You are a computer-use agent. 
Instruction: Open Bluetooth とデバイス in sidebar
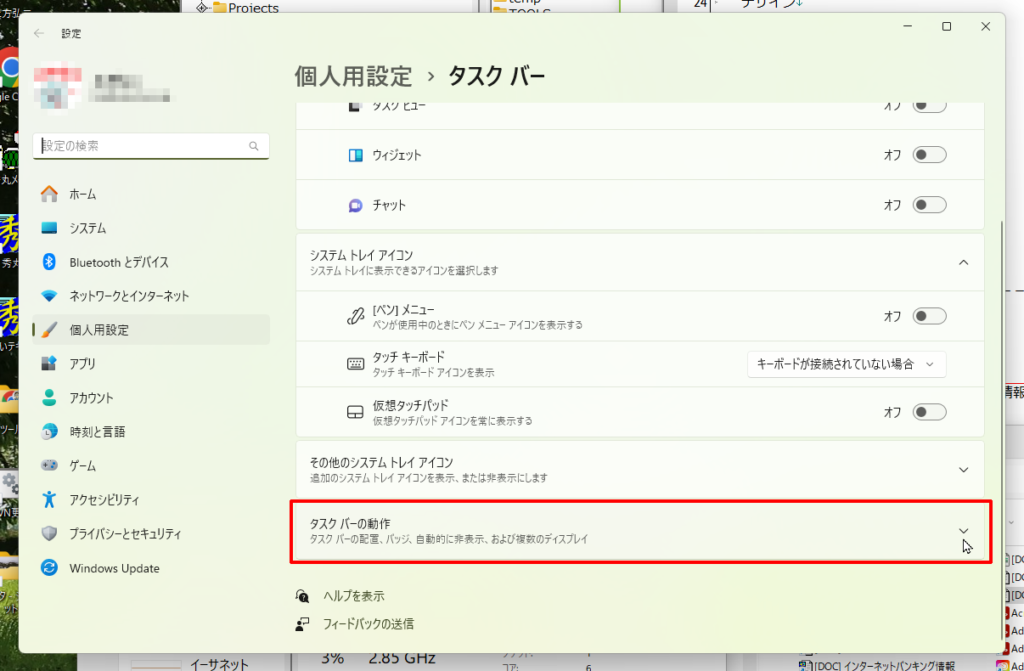118,262
